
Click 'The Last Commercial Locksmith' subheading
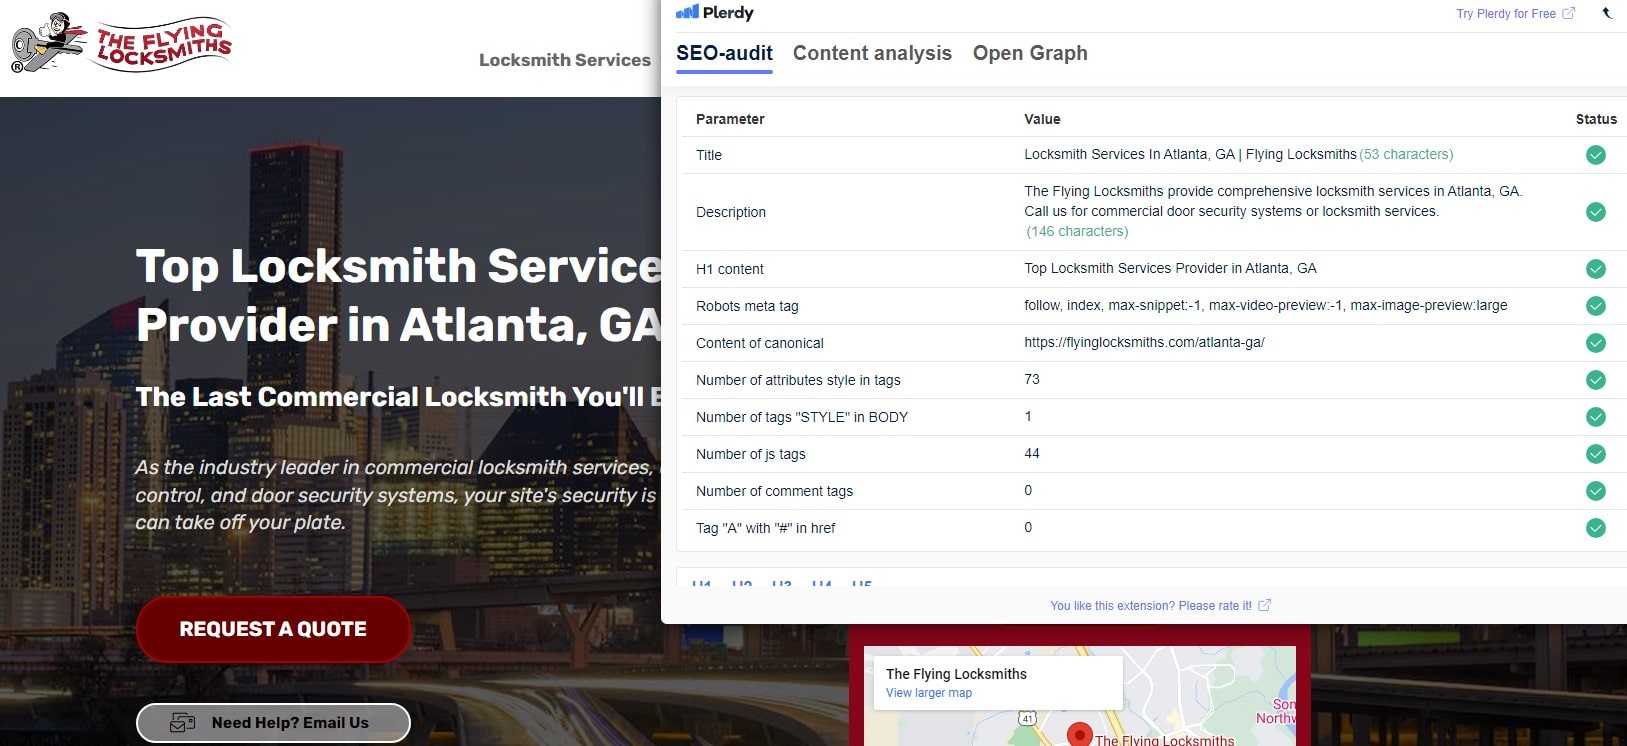[399, 397]
